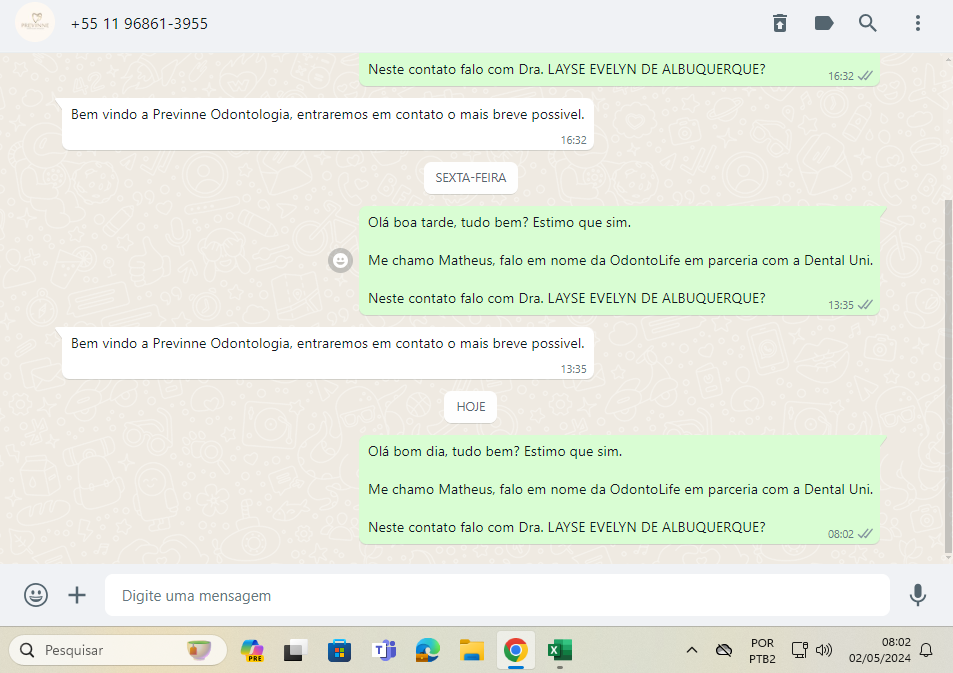
Task: Open Microsoft Edge from taskbar
Action: [427, 650]
